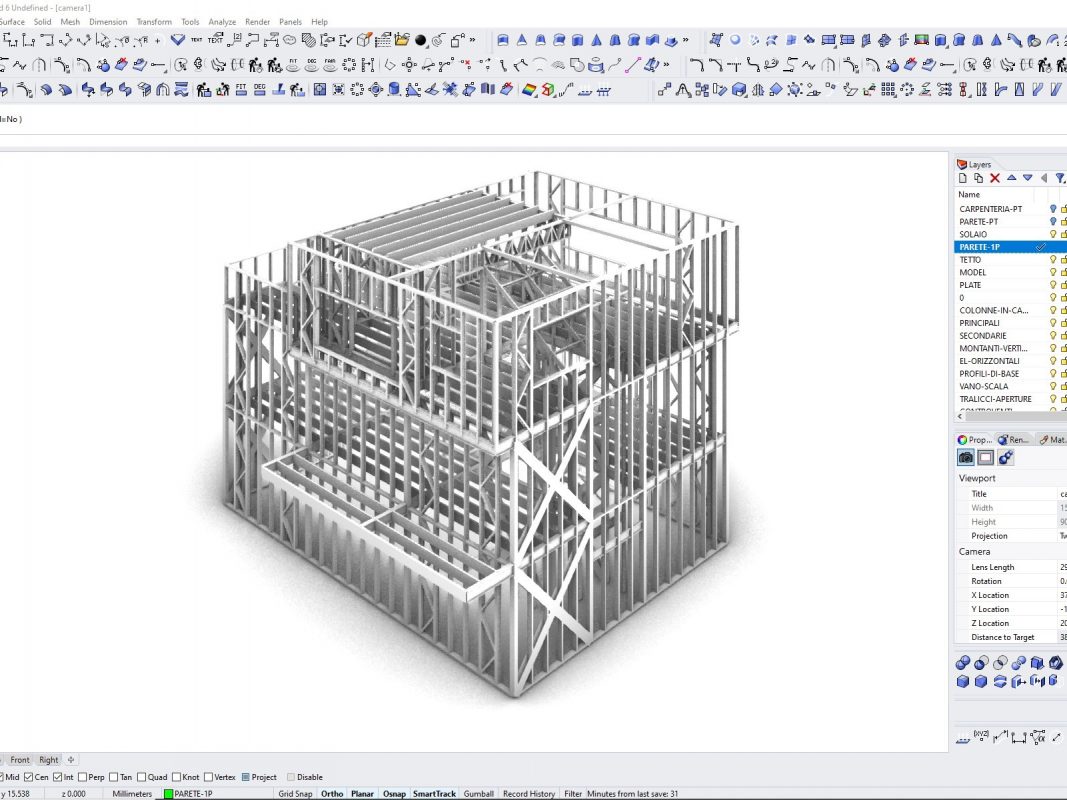
Task: Open the Ren... panel tab
Action: pos(1013,439)
